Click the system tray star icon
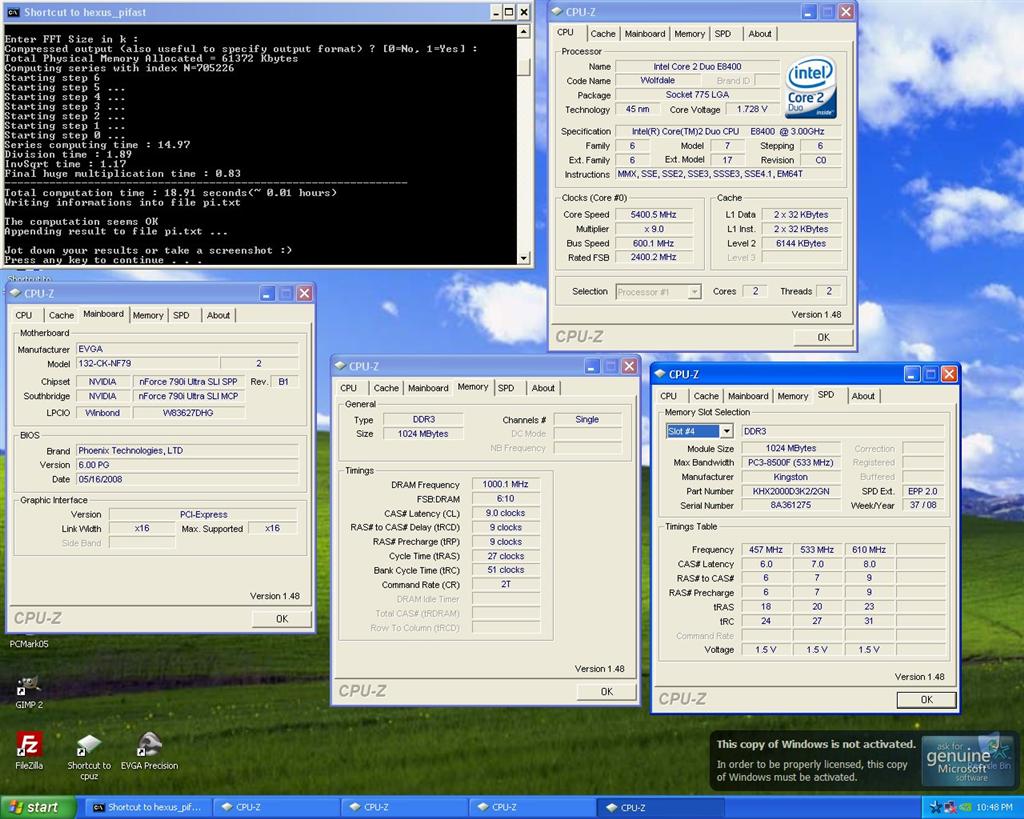This screenshot has width=1024, height=819. point(935,808)
